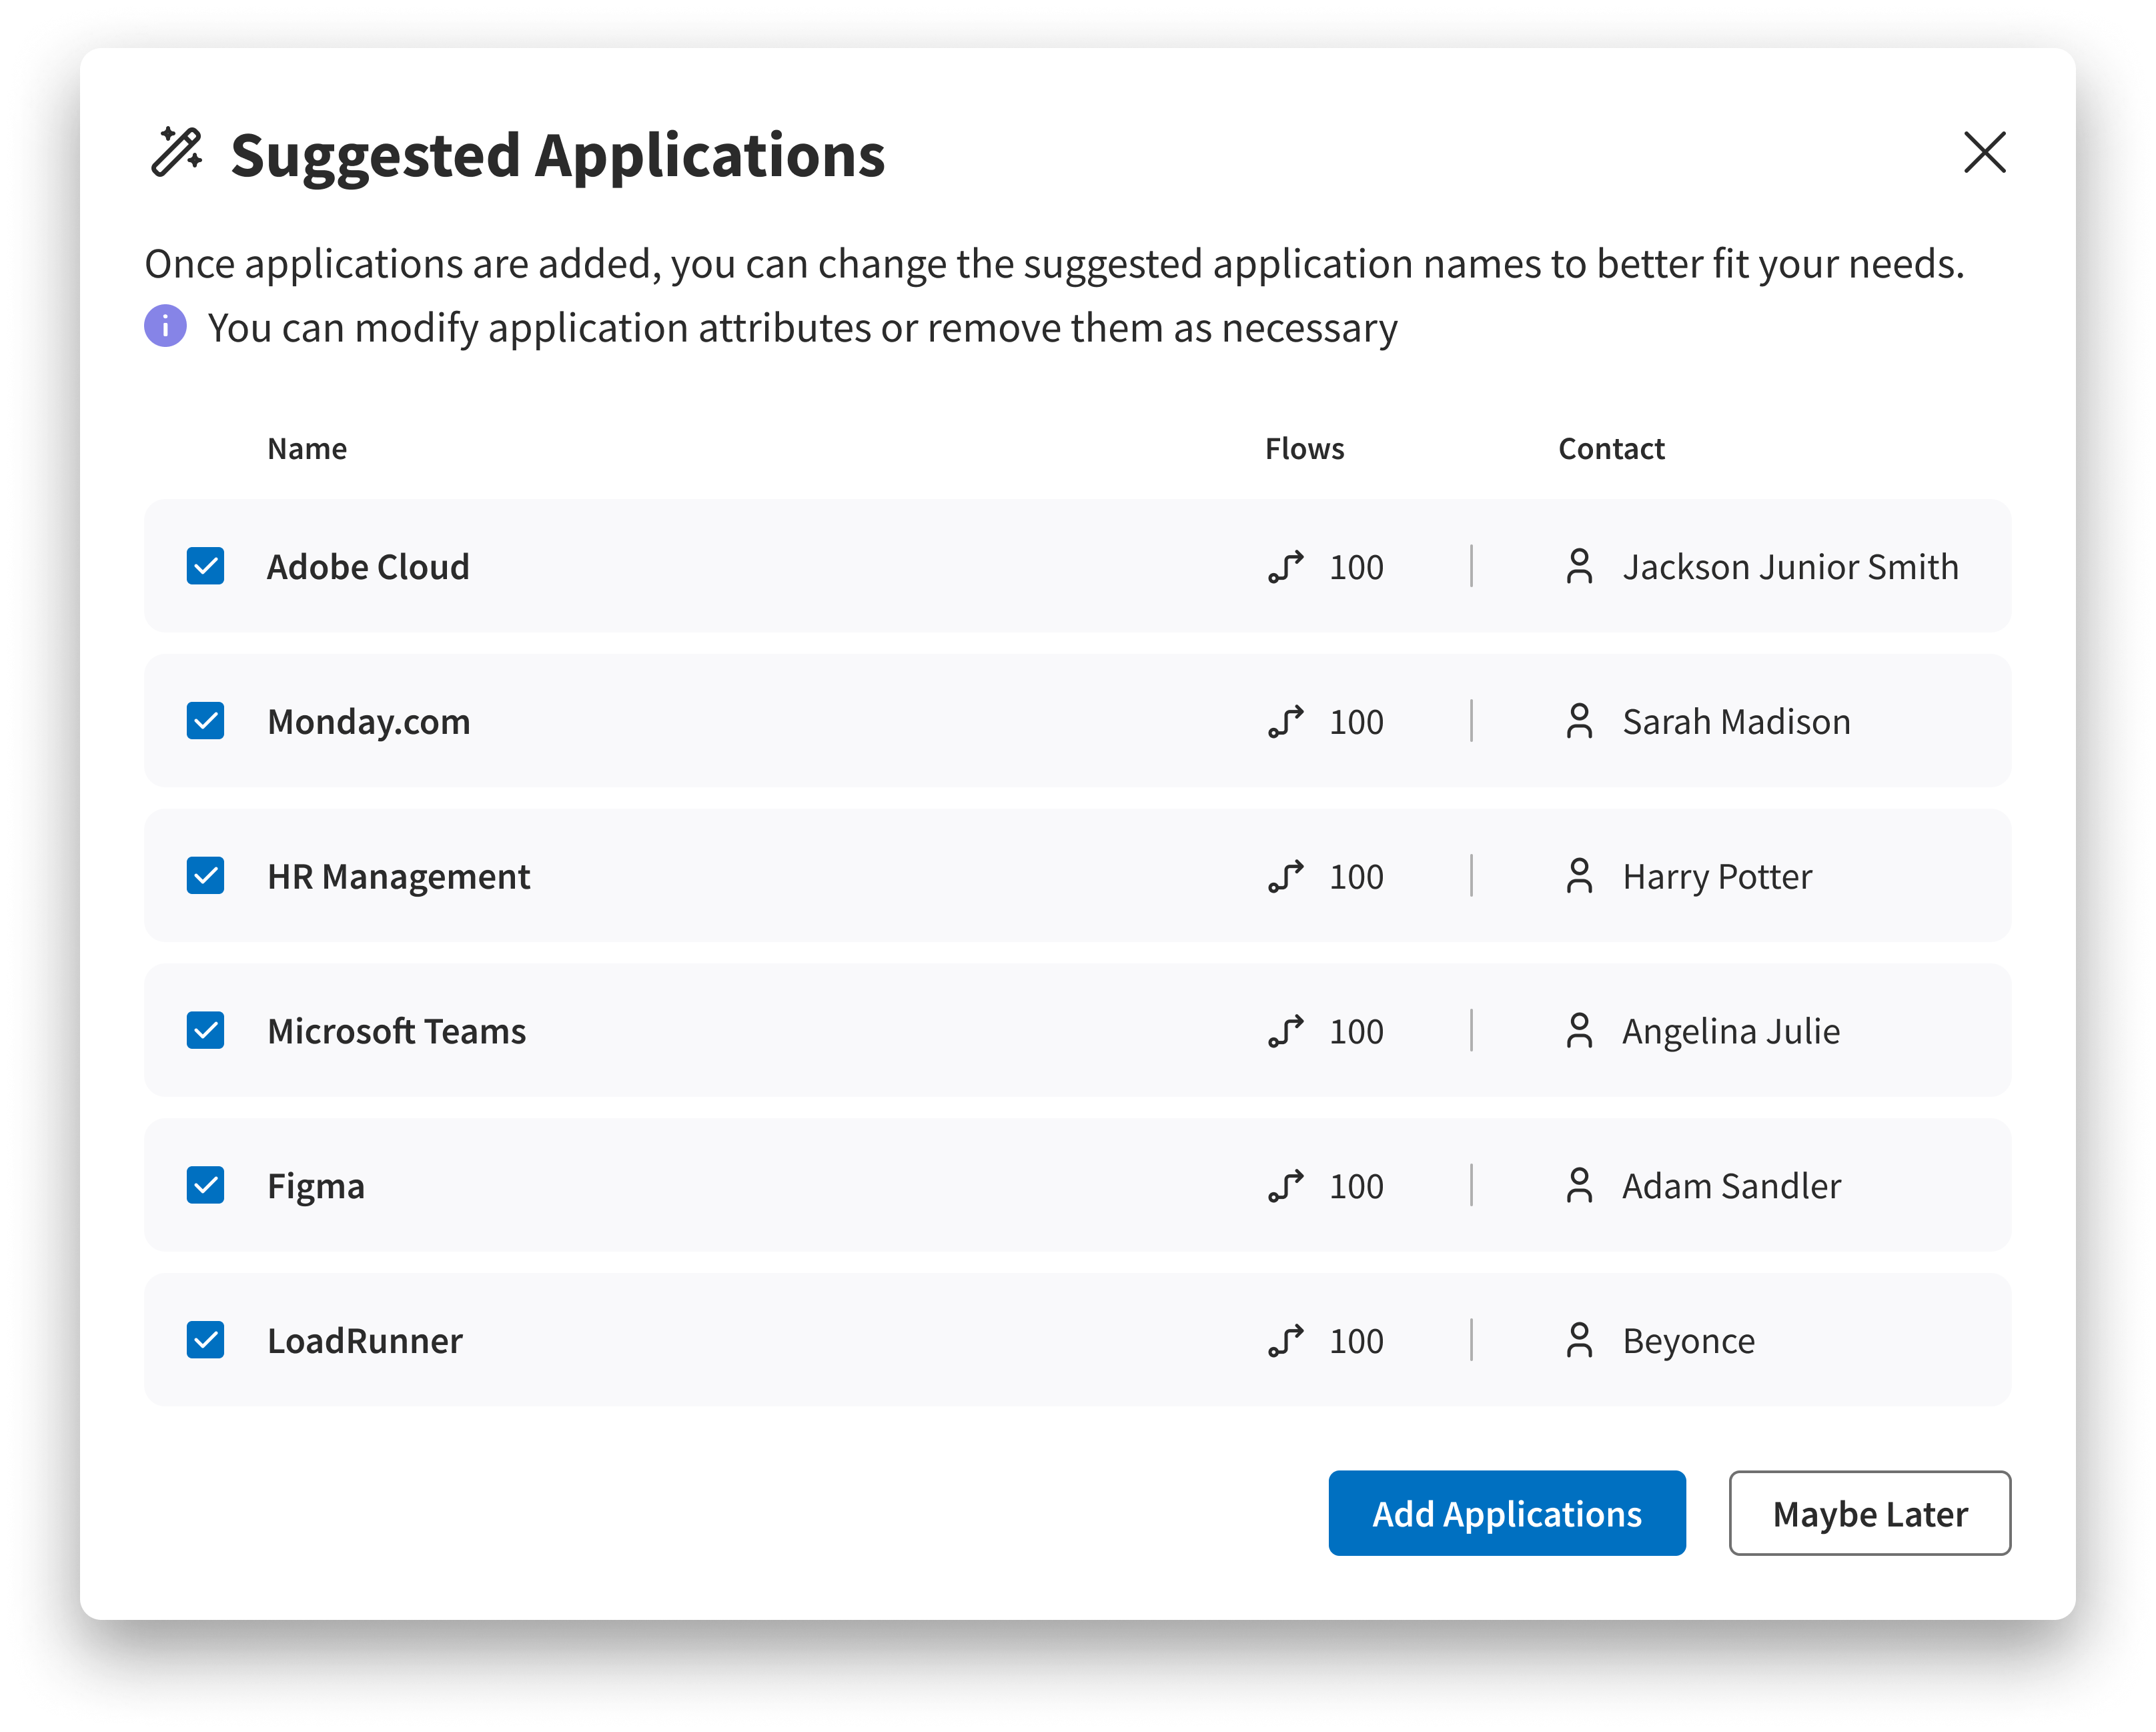This screenshot has height=1732, width=2156.
Task: Untick the Figma checkbox
Action: tap(205, 1185)
